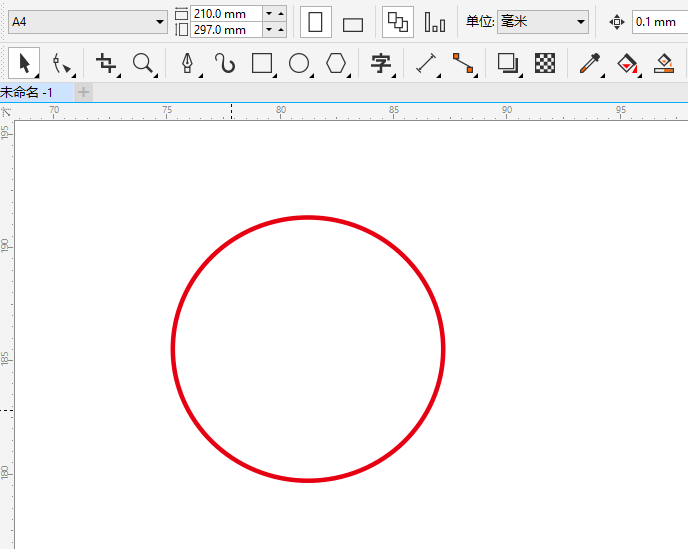Viewport: 688px width, 549px height.
Task: Select the Transparency checkerboard tool
Action: (545, 63)
